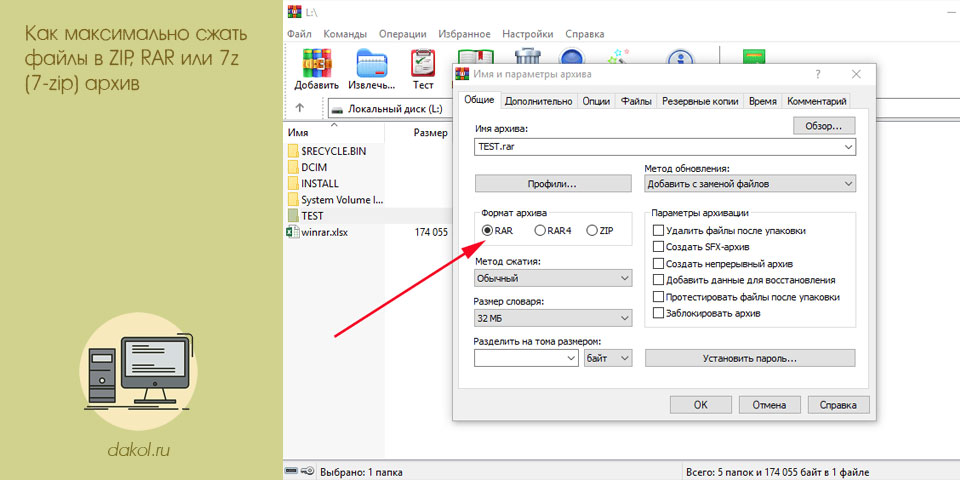
Task: Enable Удалить файлы после упаковки
Action: (x=658, y=231)
